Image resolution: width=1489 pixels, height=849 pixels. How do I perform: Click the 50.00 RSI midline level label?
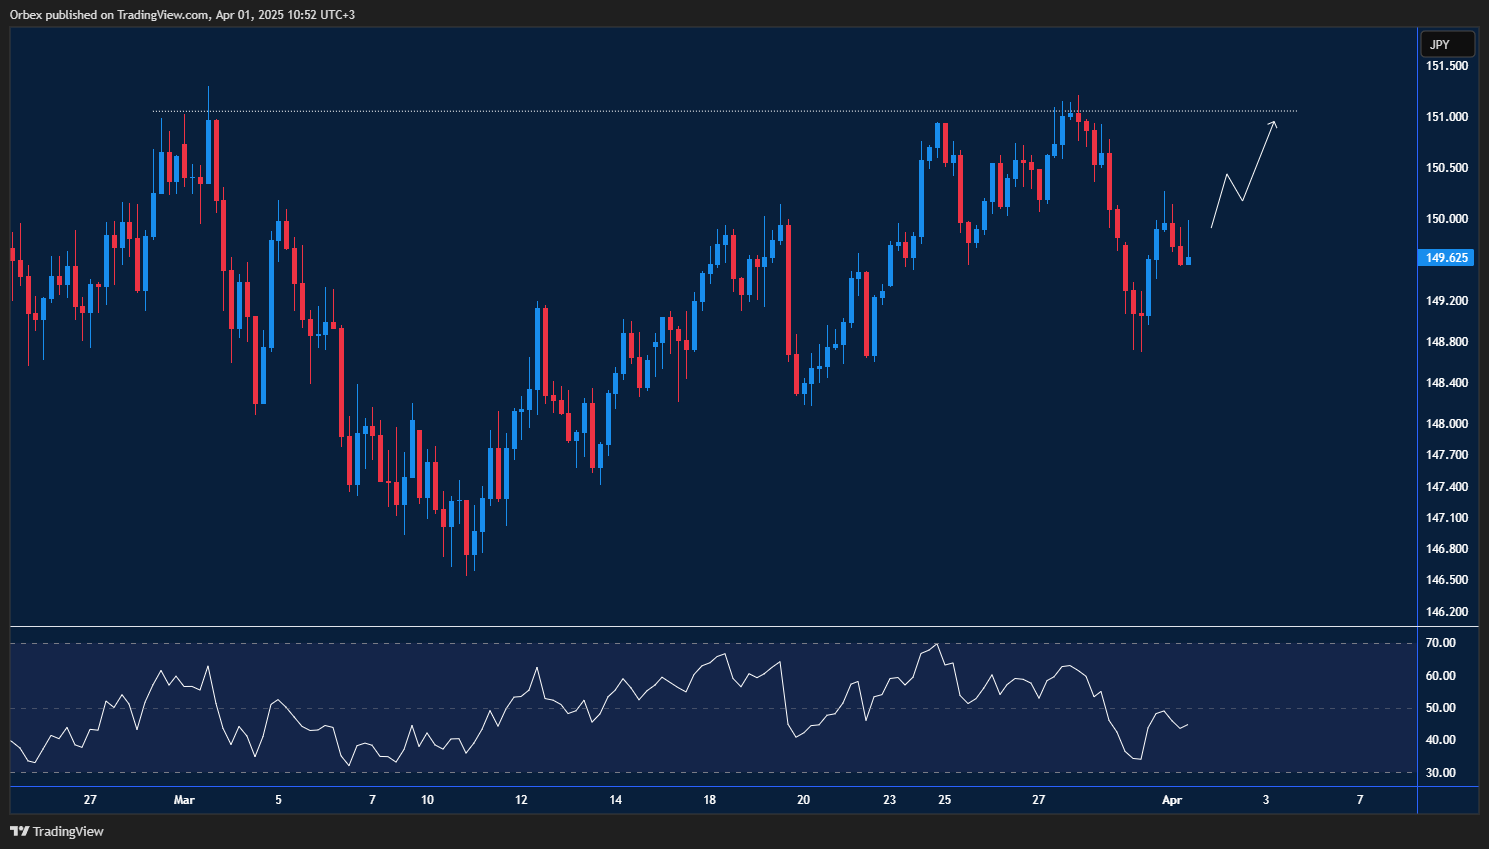point(1440,708)
